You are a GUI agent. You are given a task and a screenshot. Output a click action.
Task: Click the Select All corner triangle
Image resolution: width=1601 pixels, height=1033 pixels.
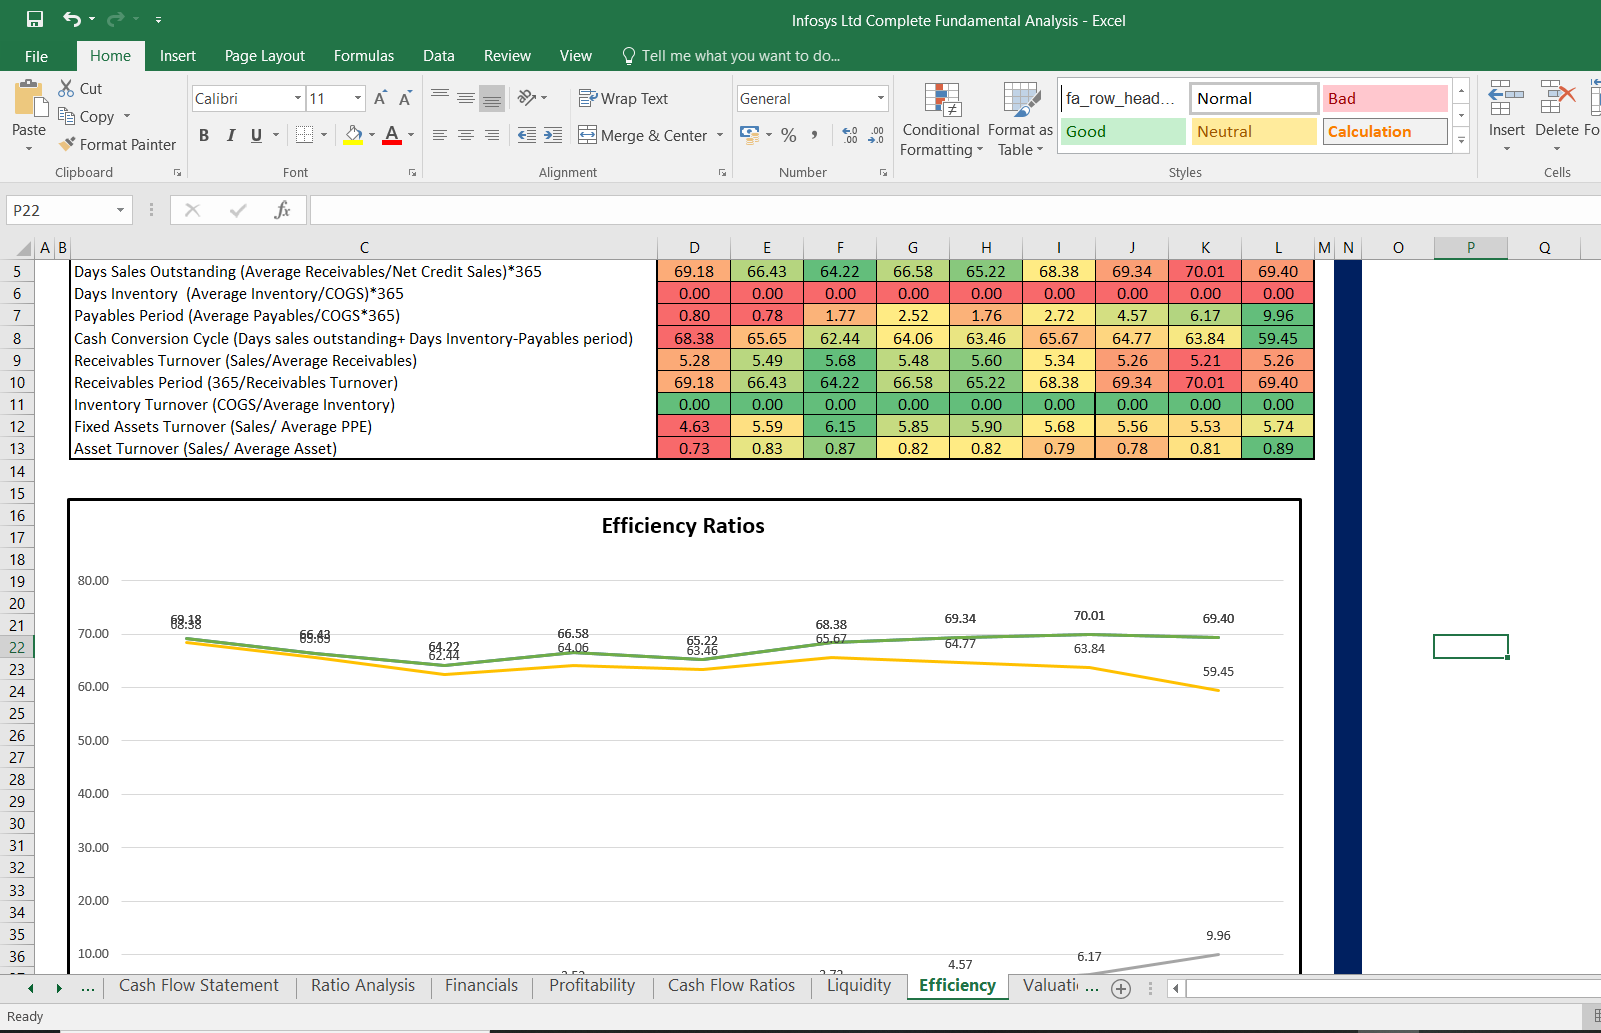(24, 248)
